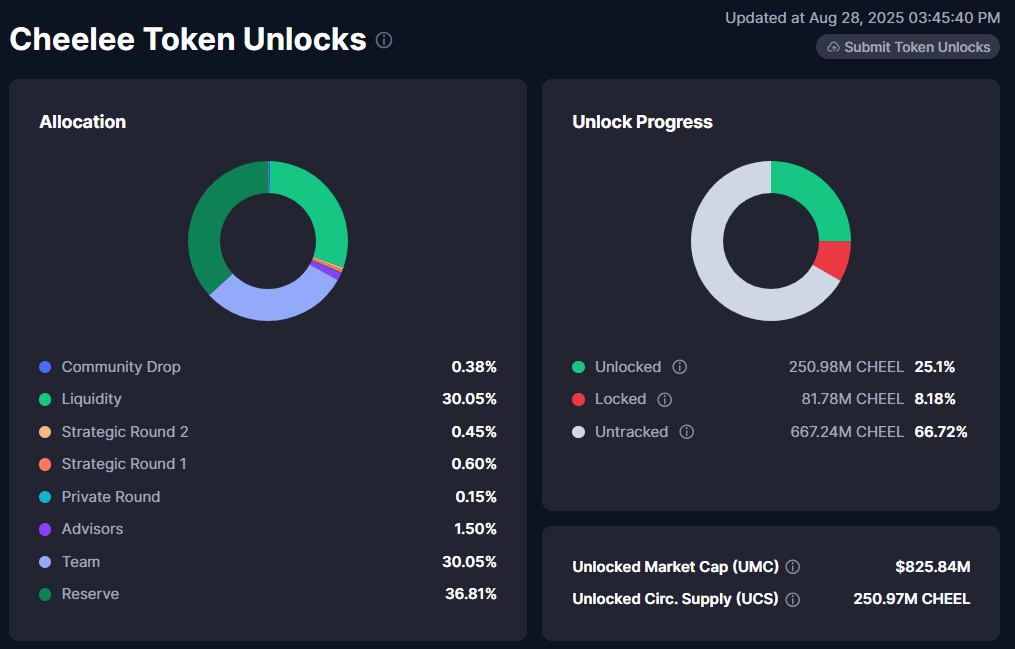This screenshot has height=649, width=1015.
Task: Click the Advisors purple legend dot
Action: [45, 529]
